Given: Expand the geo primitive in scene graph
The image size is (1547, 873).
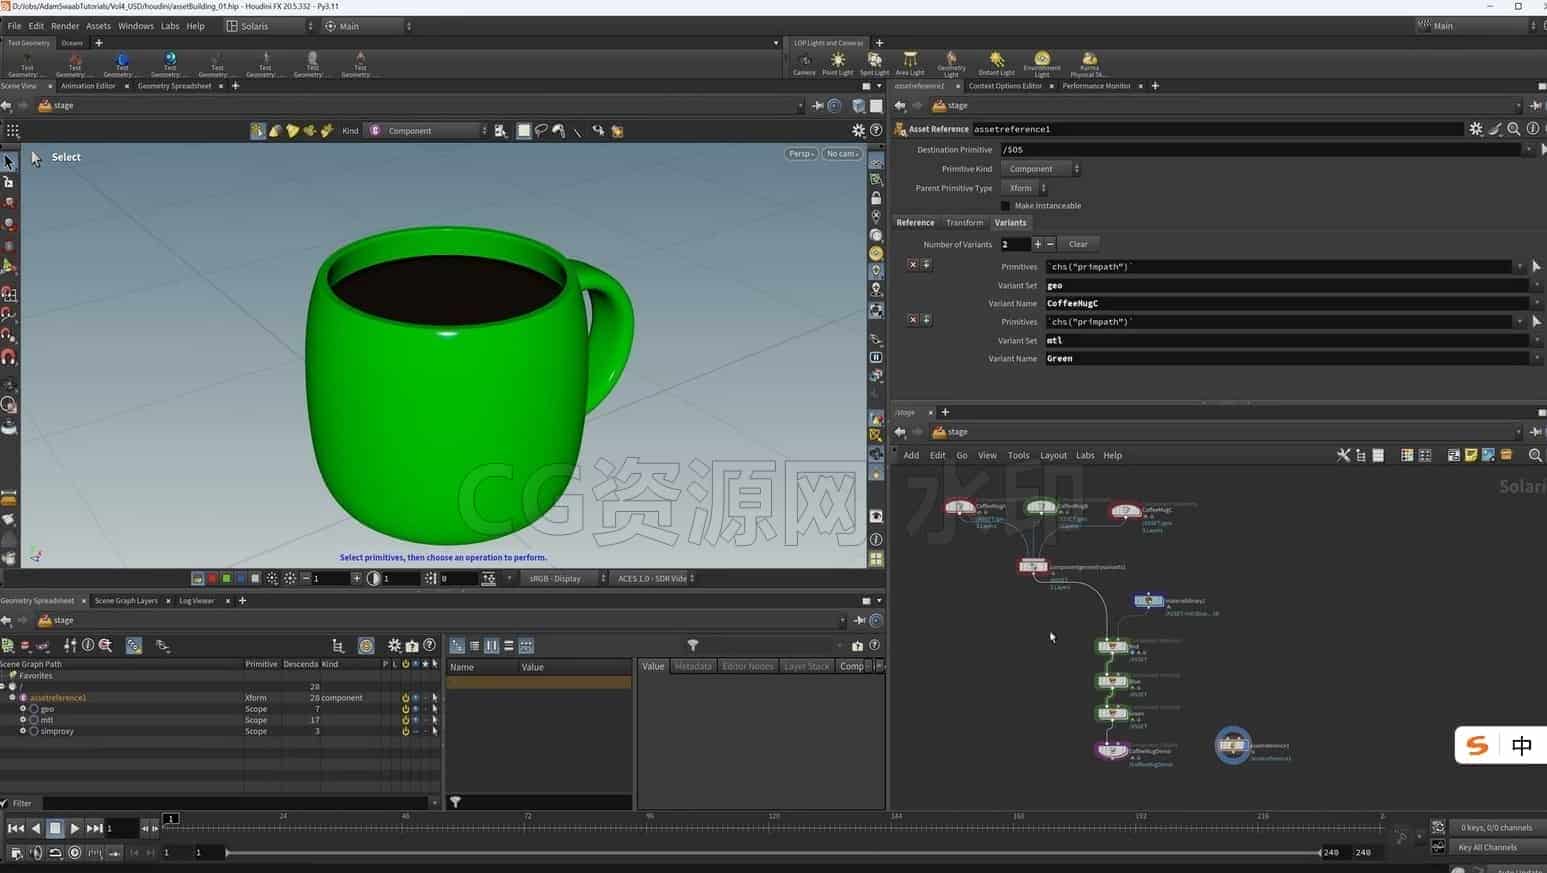Looking at the screenshot, I should 23,709.
